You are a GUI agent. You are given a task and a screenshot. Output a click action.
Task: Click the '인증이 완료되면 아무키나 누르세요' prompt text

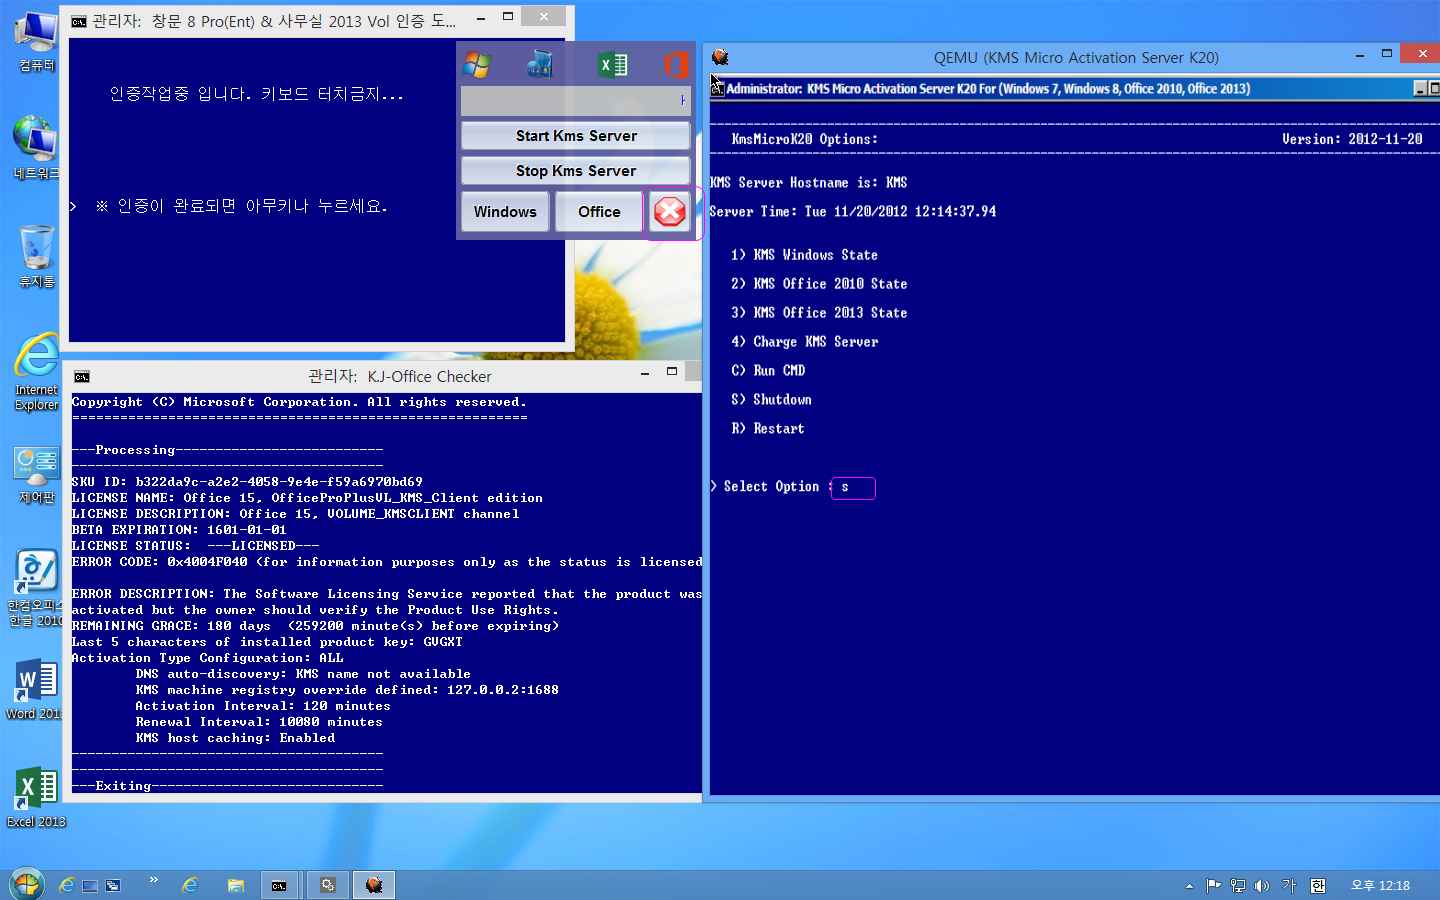pyautogui.click(x=241, y=206)
